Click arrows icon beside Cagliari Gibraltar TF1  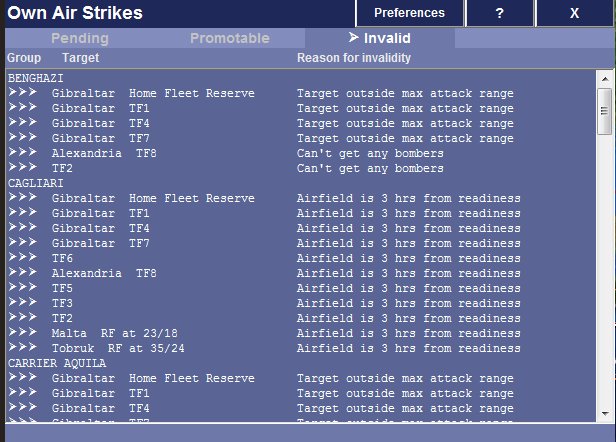(x=22, y=213)
